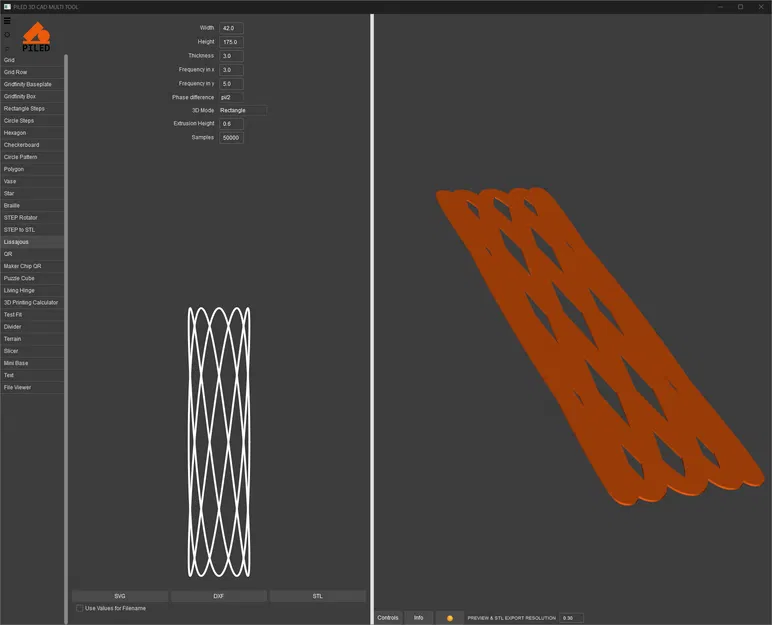
Task: Click the application title bar icon
Action: coord(7,7)
